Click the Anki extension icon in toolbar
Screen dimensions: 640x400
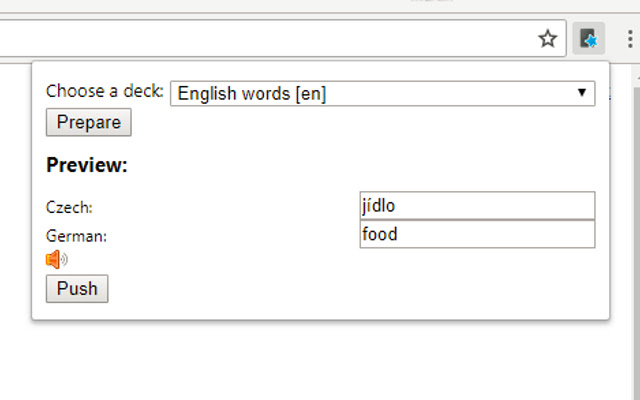(588, 39)
